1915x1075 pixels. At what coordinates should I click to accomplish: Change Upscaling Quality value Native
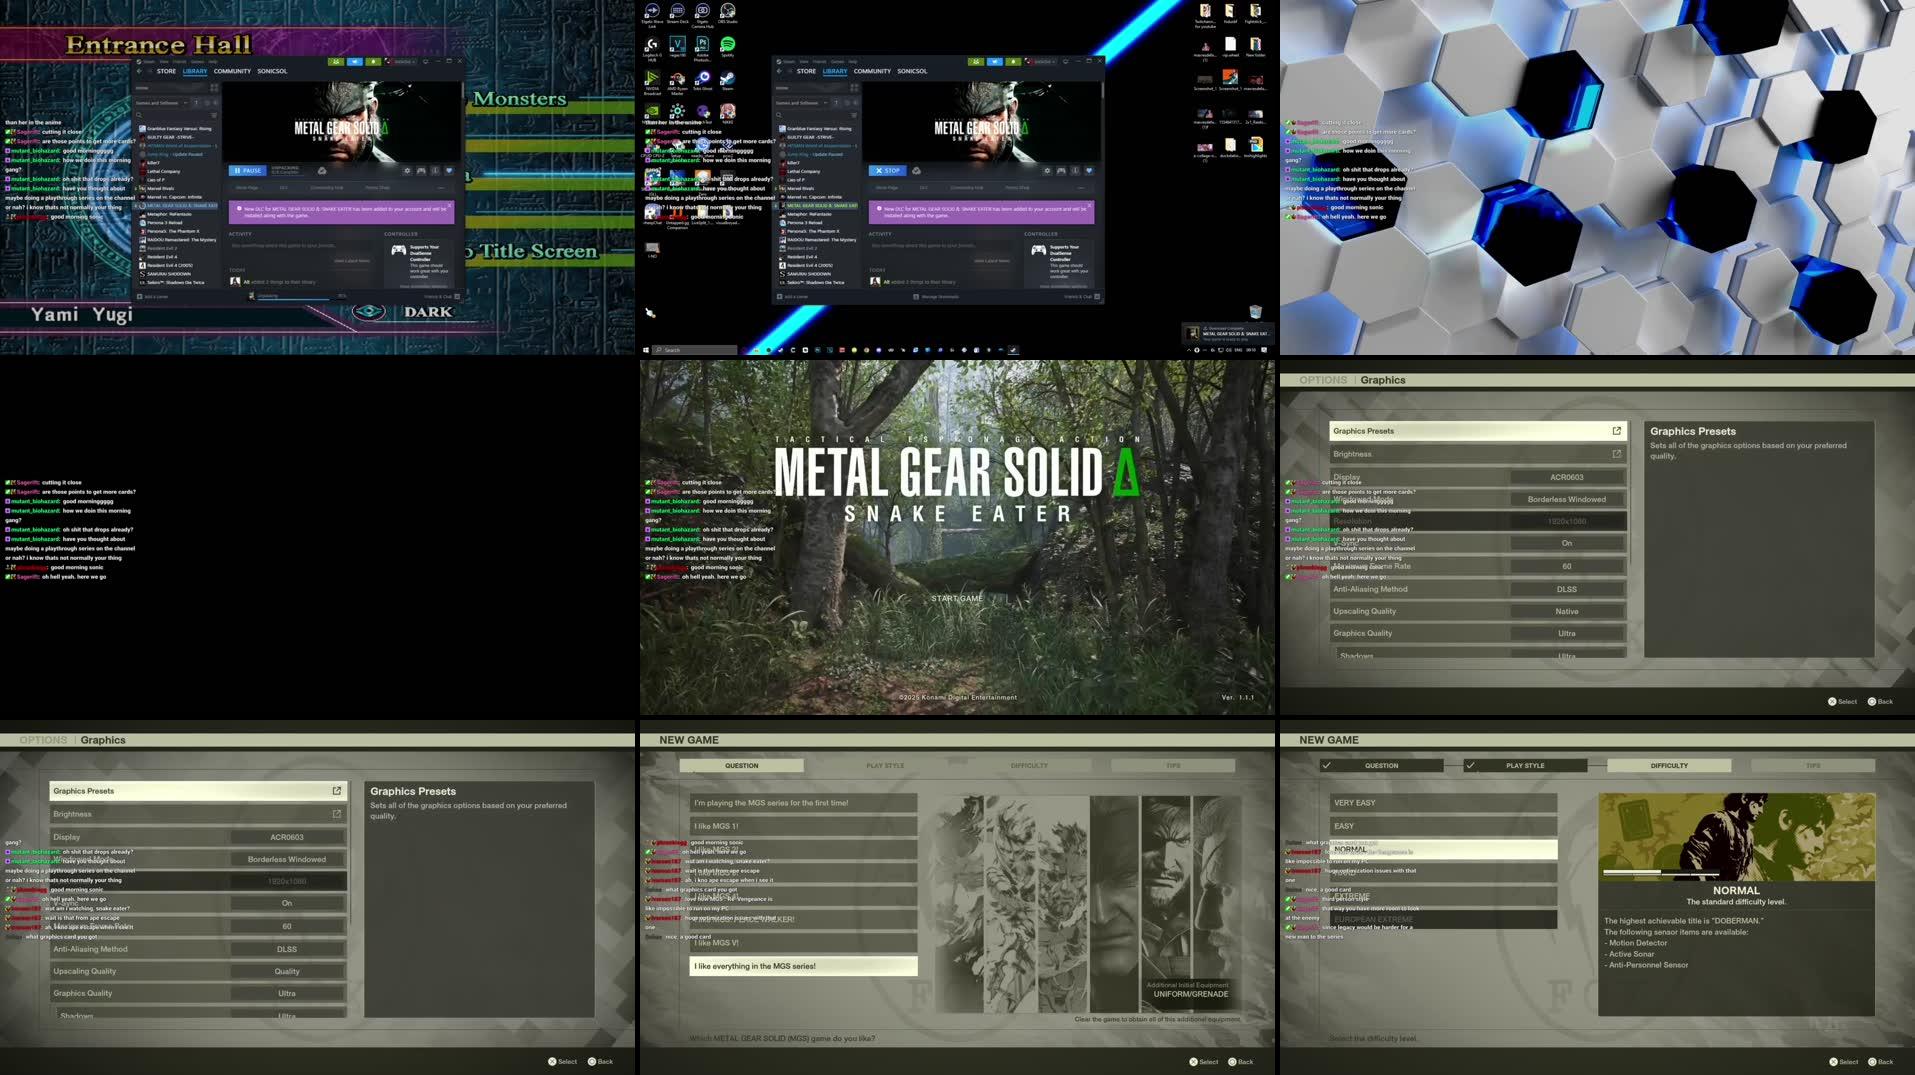click(1566, 611)
